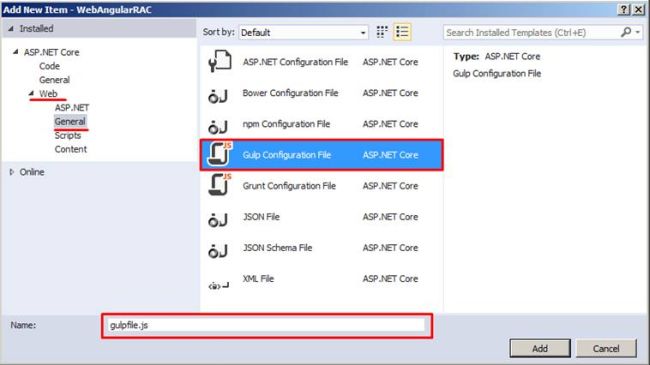Select 'JSON Schema File' template text
Image resolution: width=650 pixels, height=365 pixels.
click(x=277, y=248)
